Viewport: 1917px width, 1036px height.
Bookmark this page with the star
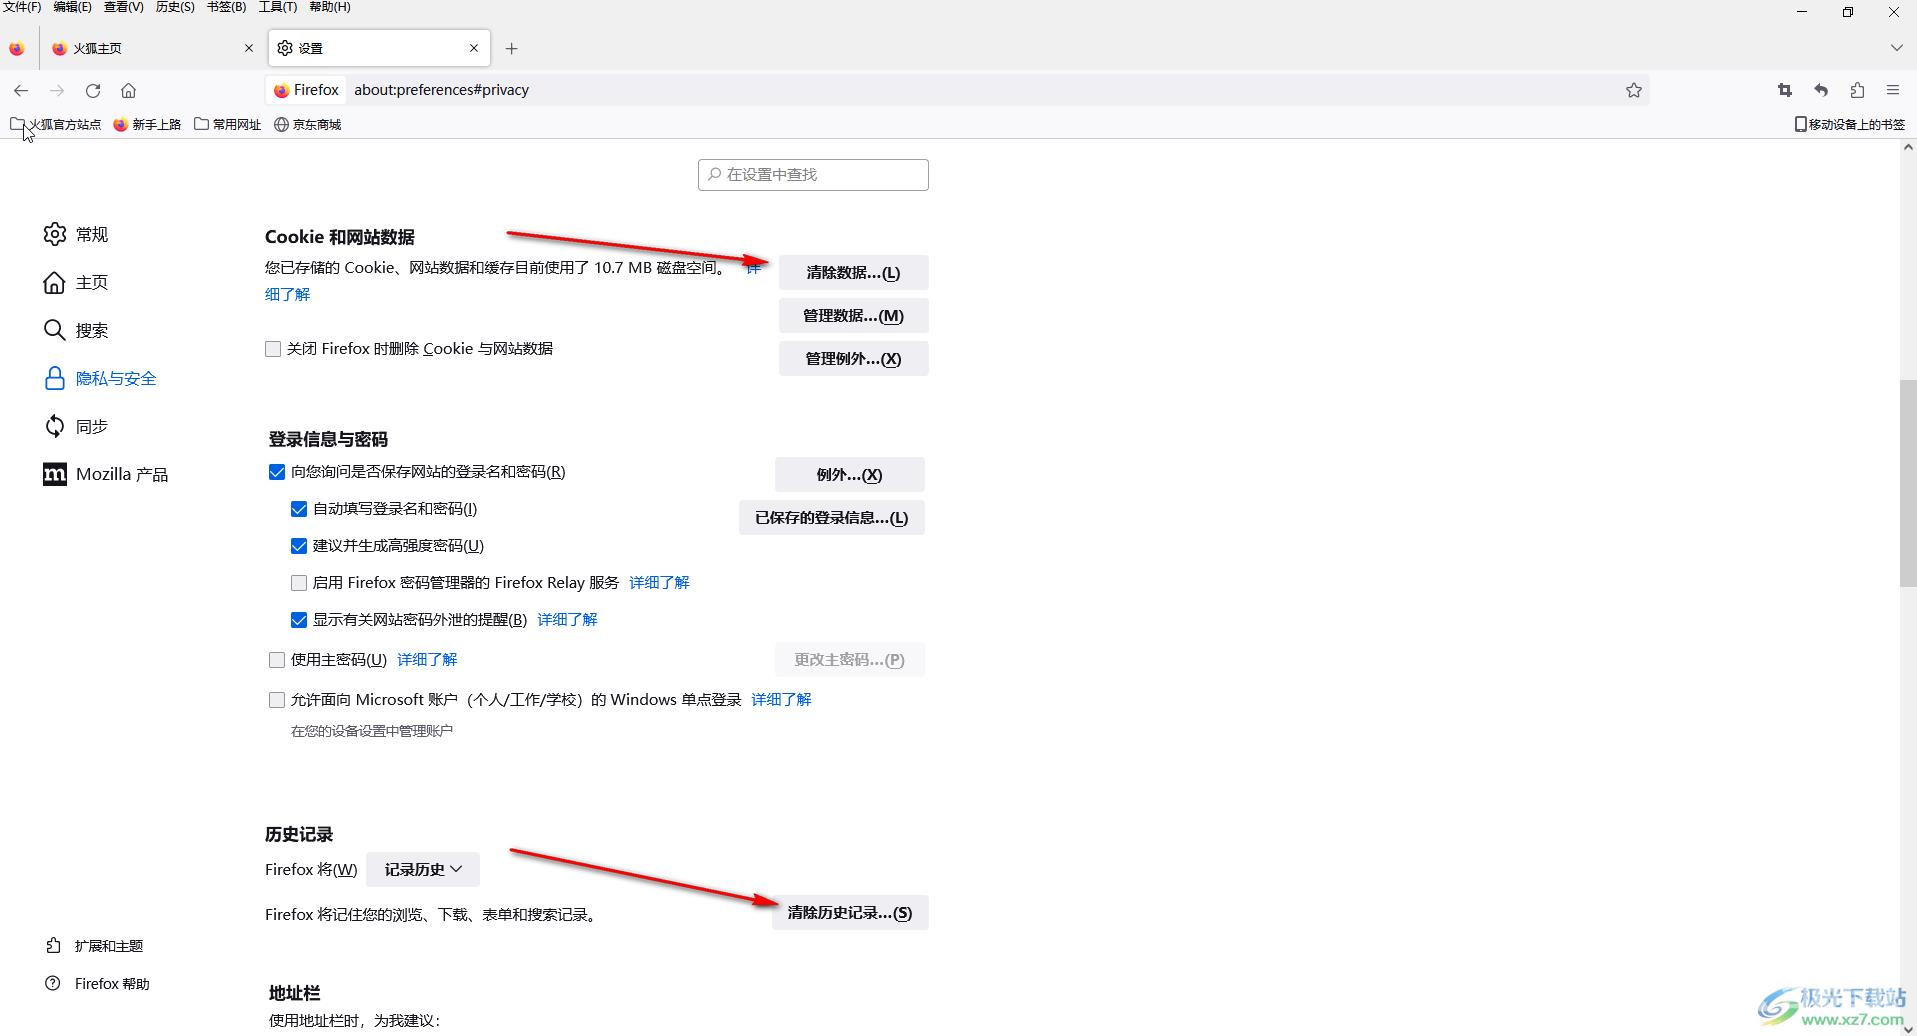(x=1634, y=90)
